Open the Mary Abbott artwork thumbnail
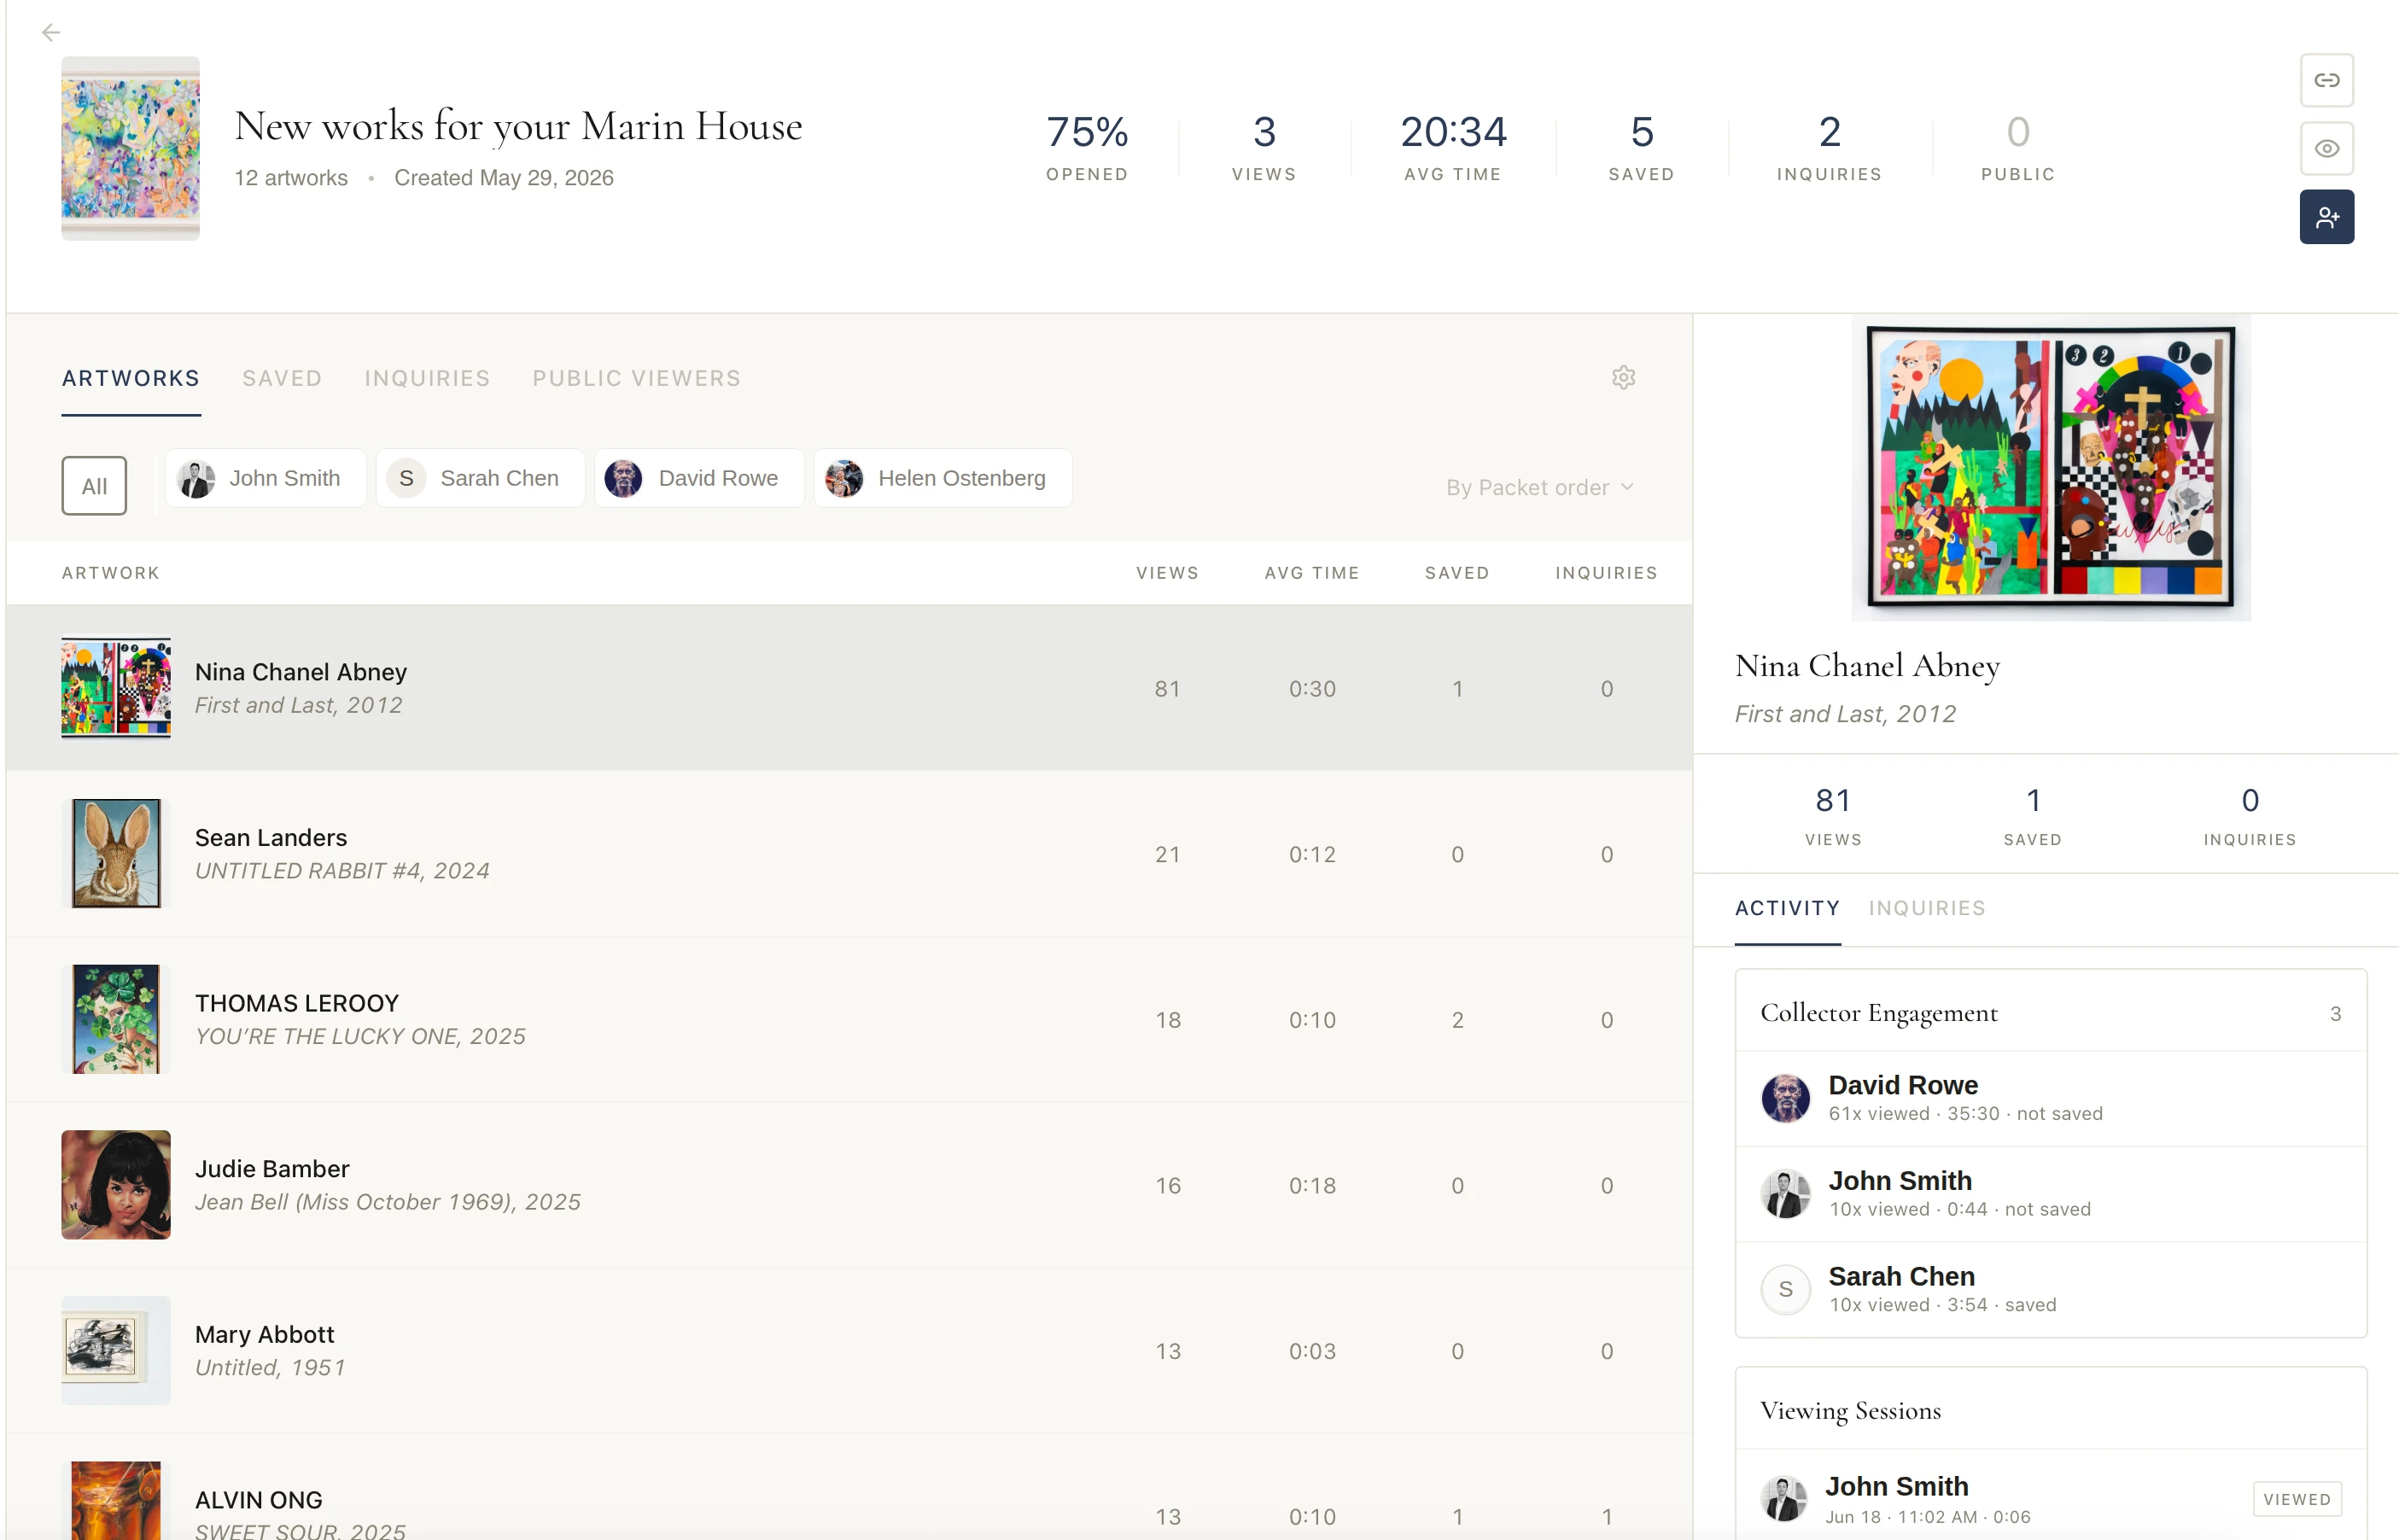The width and height of the screenshot is (2399, 1540). point(116,1350)
